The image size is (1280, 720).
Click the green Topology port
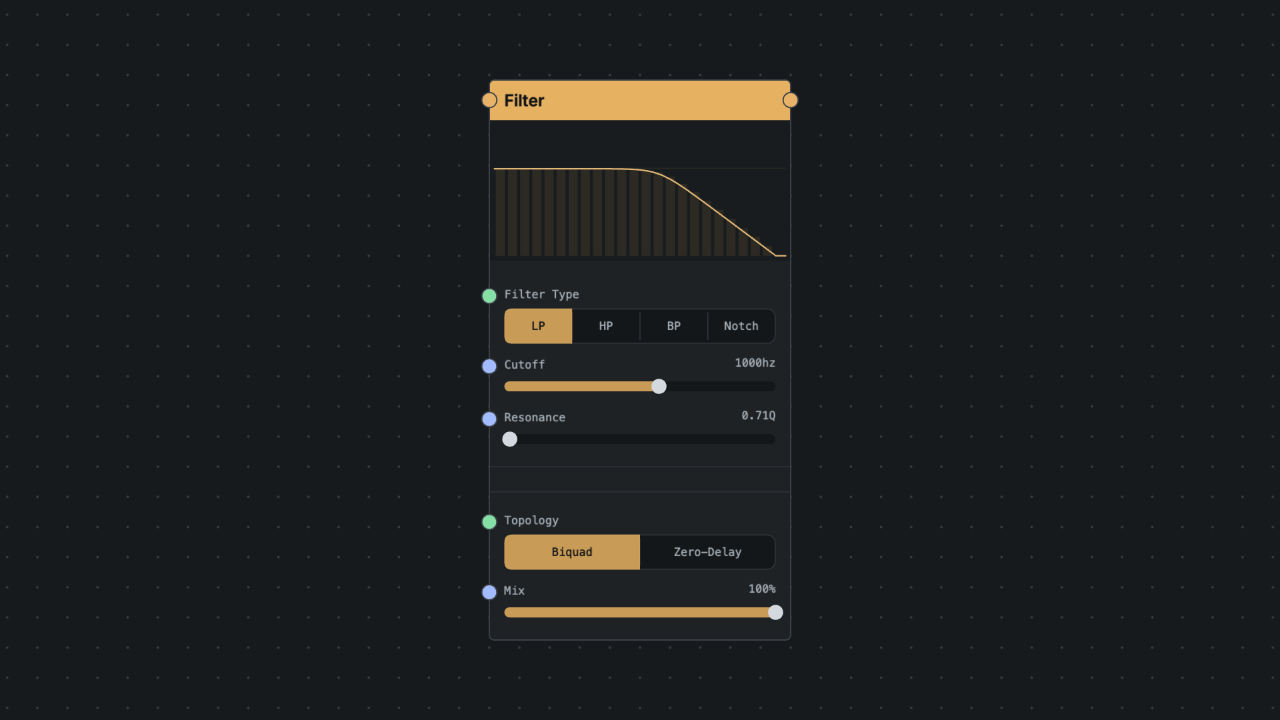[489, 522]
